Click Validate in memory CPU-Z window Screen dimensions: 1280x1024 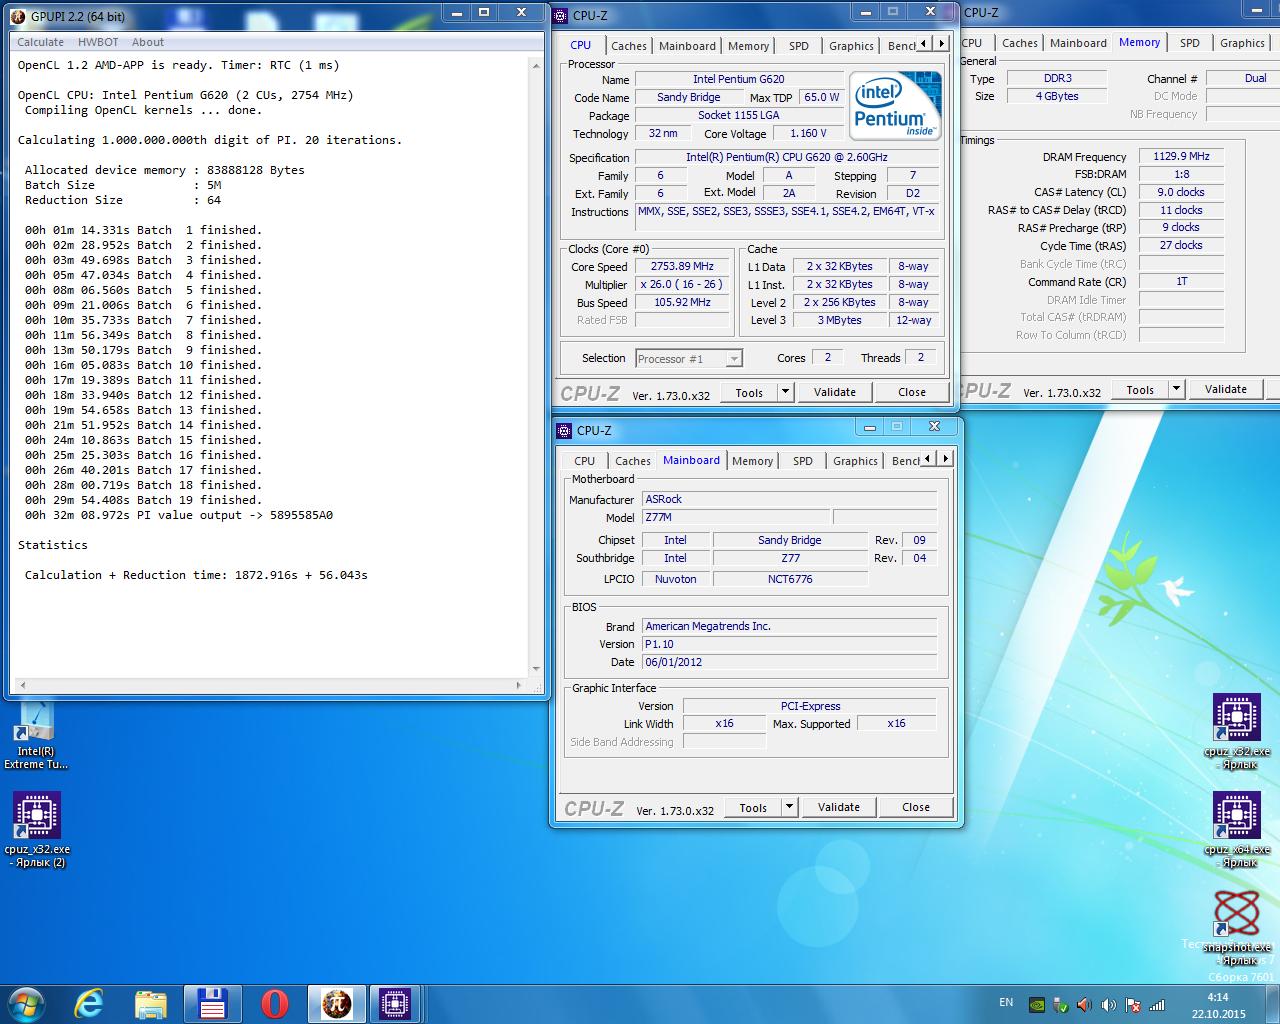(x=1226, y=389)
